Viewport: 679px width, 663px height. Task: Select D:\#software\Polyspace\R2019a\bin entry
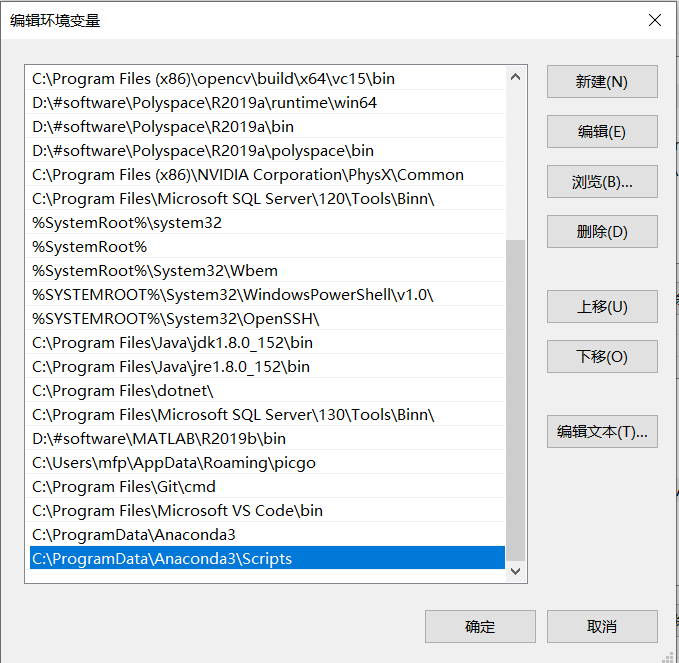(x=267, y=126)
